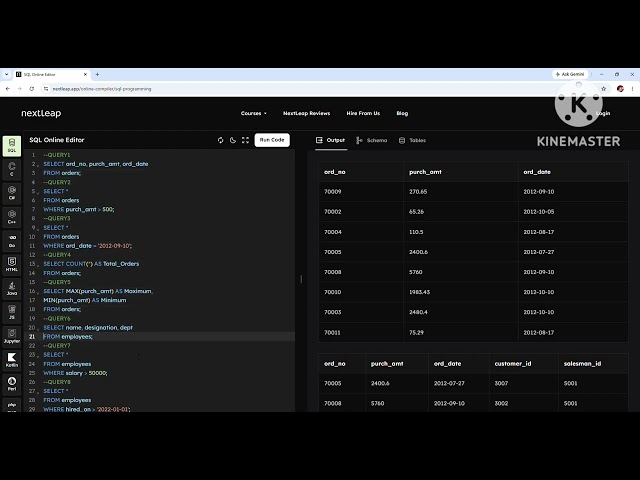This screenshot has height=480, width=640.
Task: Select the SQL language icon in sidebar
Action: coord(12,146)
